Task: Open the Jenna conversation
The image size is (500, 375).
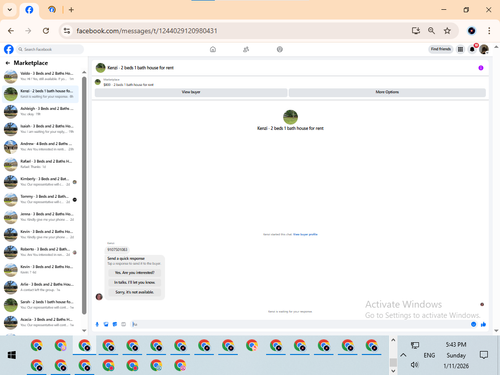Action: pos(40,217)
